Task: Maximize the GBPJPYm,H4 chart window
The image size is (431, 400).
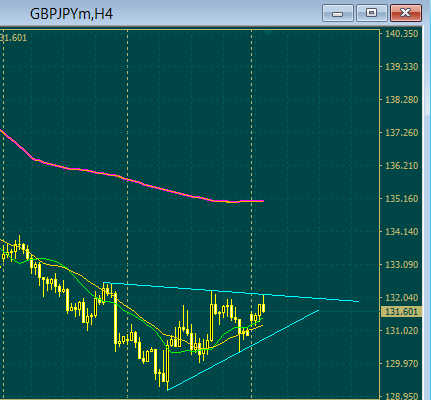Action: click(371, 13)
